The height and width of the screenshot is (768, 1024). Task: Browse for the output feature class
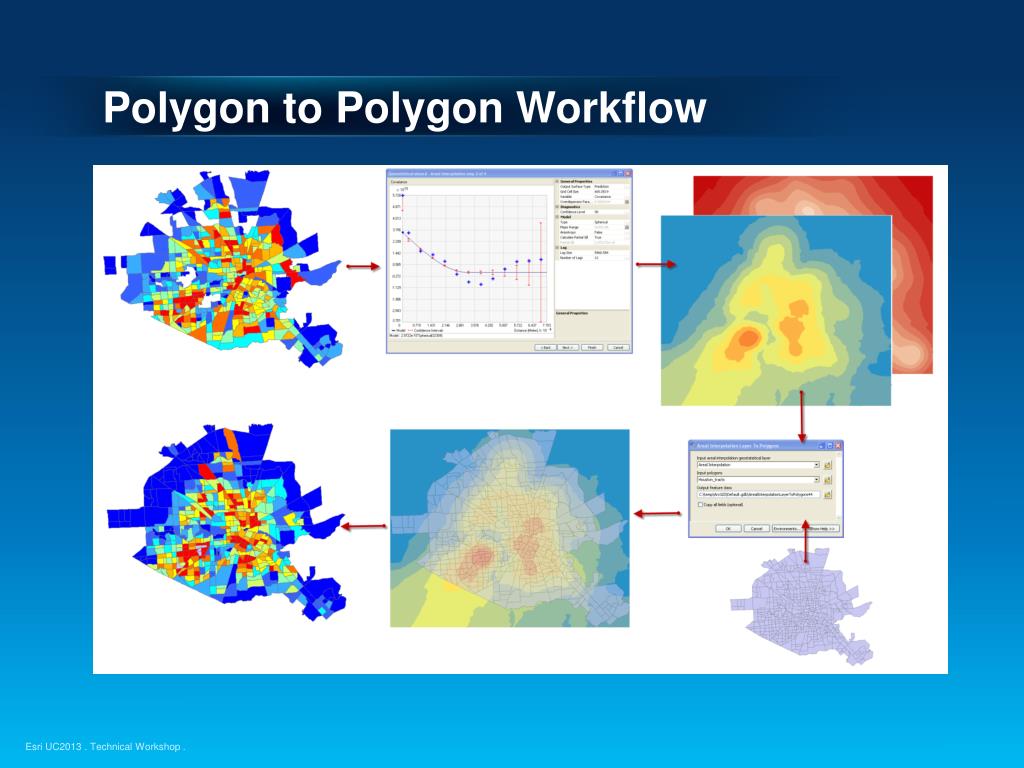827,494
